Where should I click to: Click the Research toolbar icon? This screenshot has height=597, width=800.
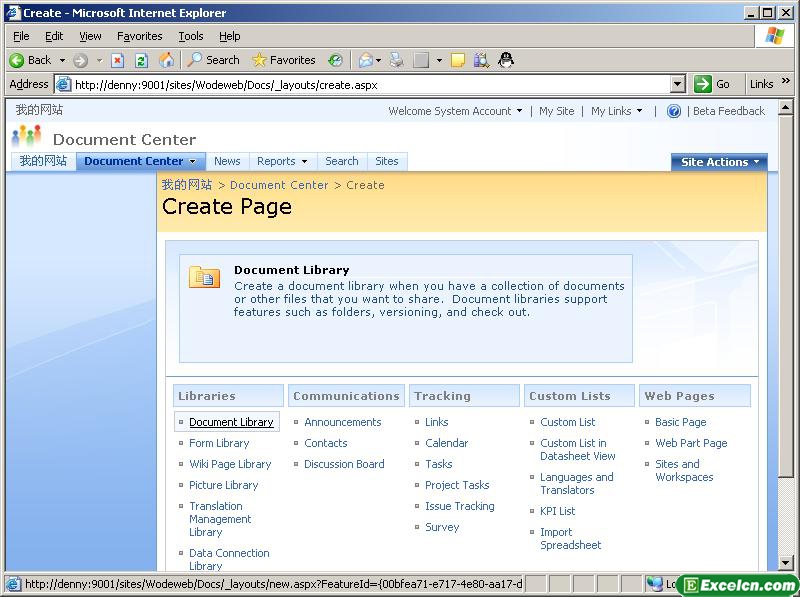[x=481, y=60]
